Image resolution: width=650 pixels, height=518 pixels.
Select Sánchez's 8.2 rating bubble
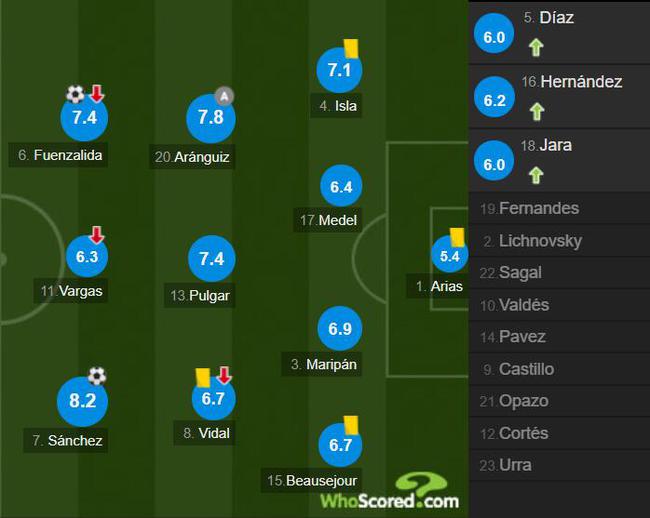(x=82, y=401)
